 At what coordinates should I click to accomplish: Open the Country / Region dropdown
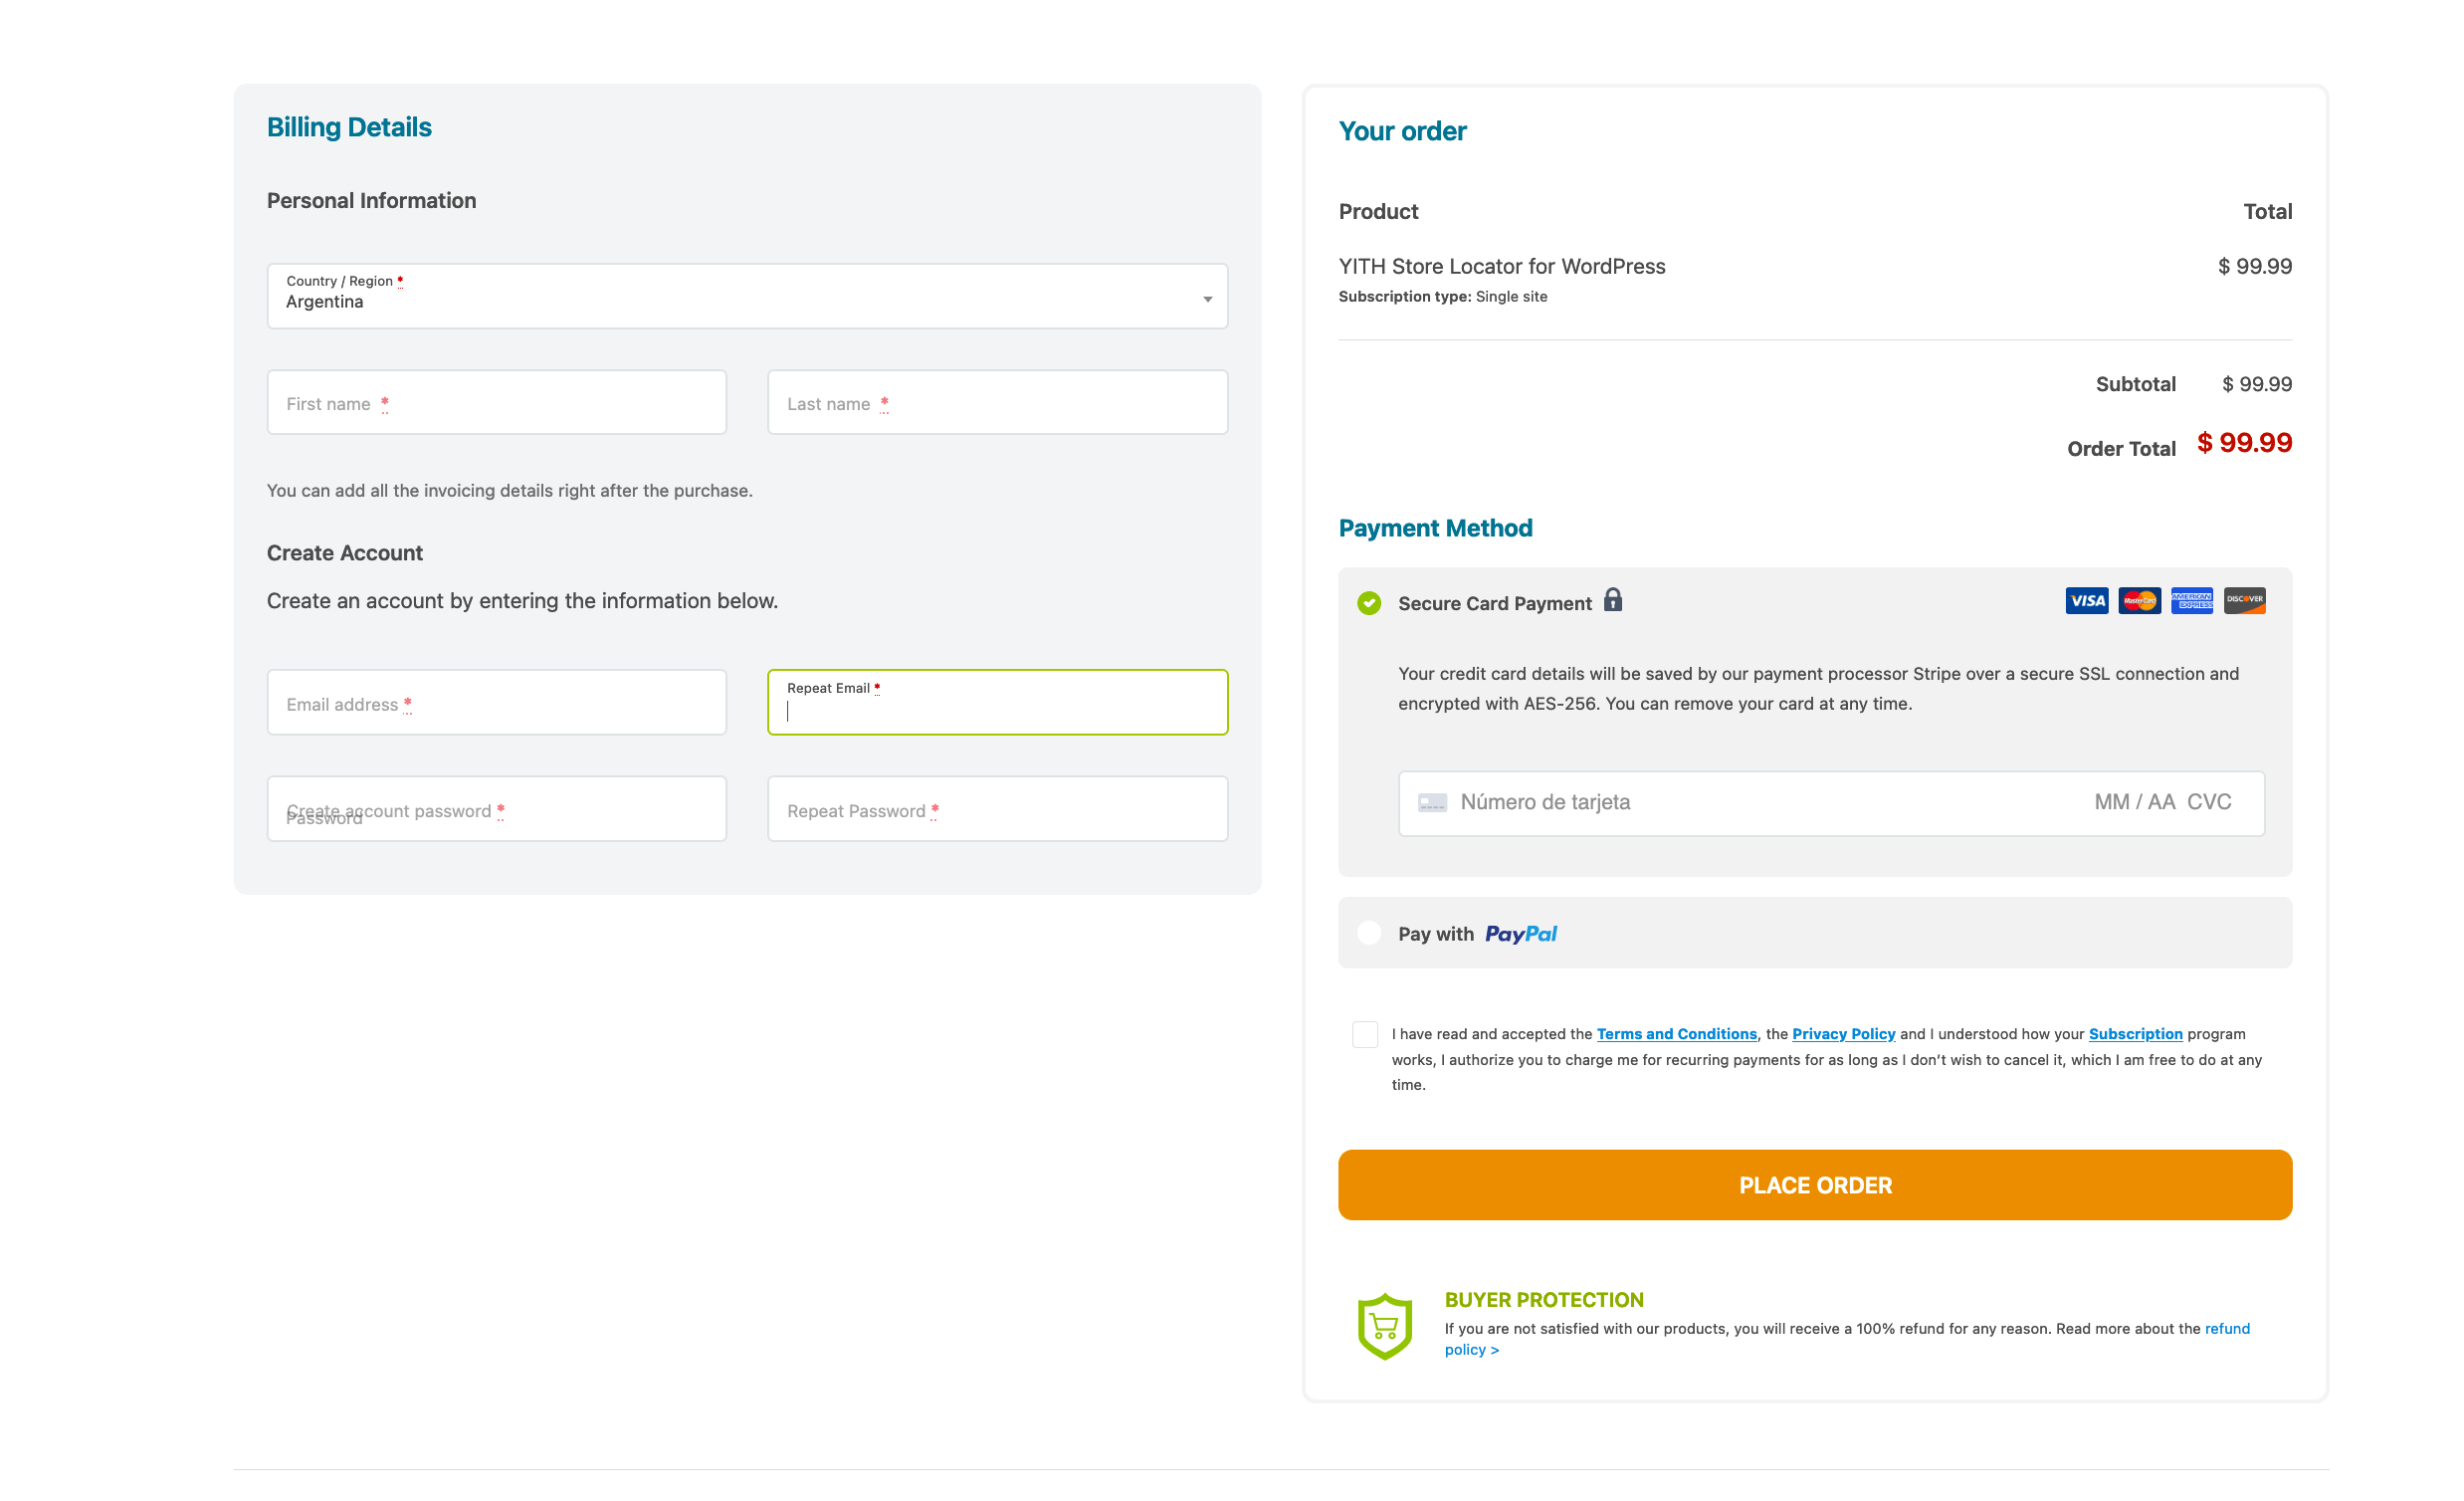(x=747, y=296)
